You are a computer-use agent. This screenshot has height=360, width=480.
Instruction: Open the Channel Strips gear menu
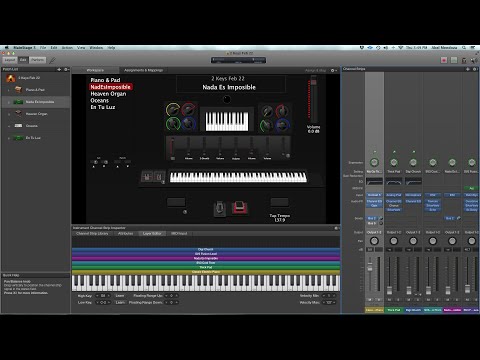[475, 69]
